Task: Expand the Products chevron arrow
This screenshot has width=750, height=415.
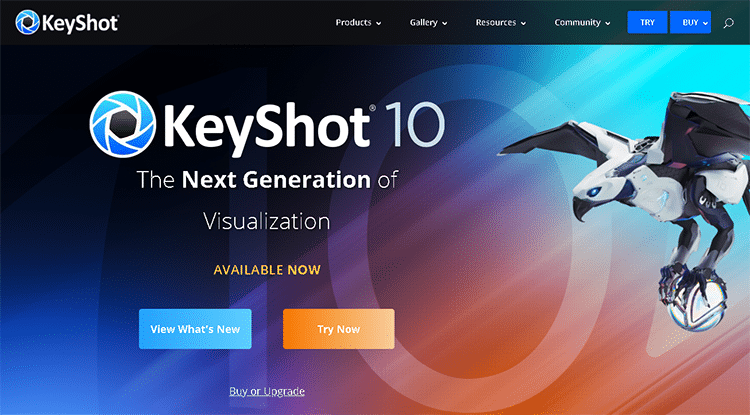Action: pos(378,23)
